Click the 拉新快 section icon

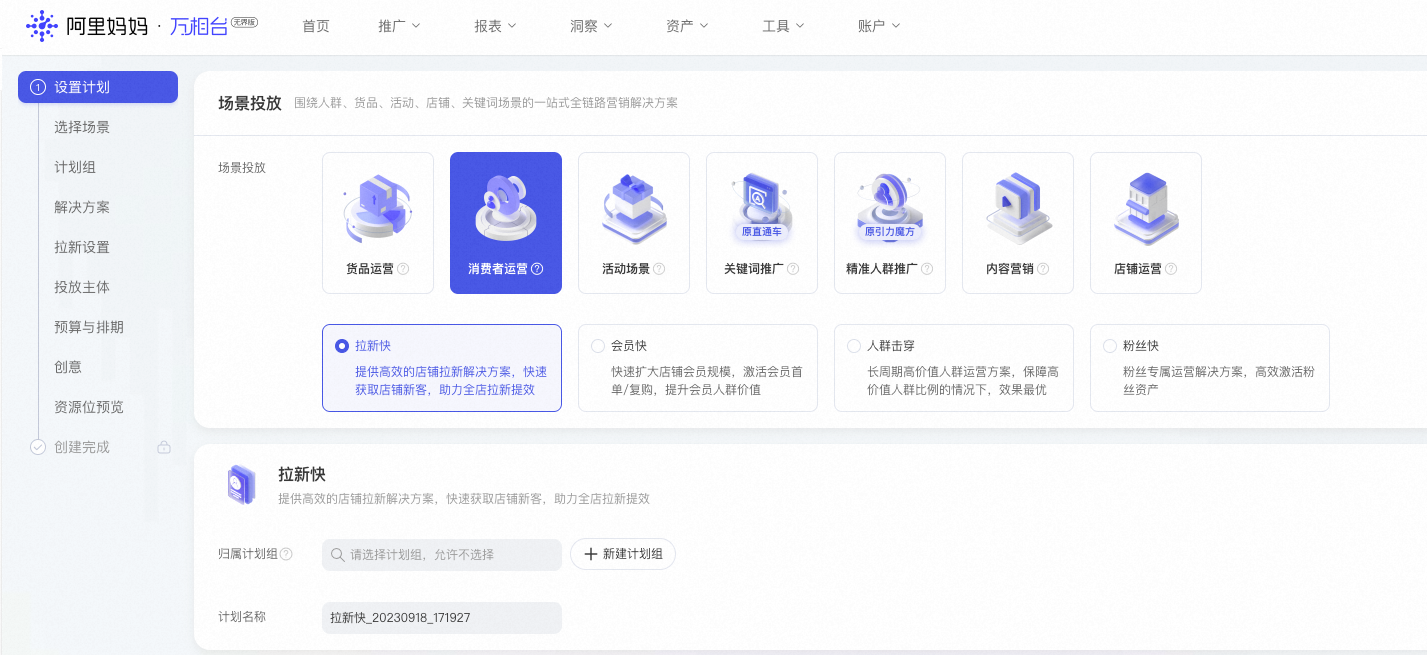[240, 485]
